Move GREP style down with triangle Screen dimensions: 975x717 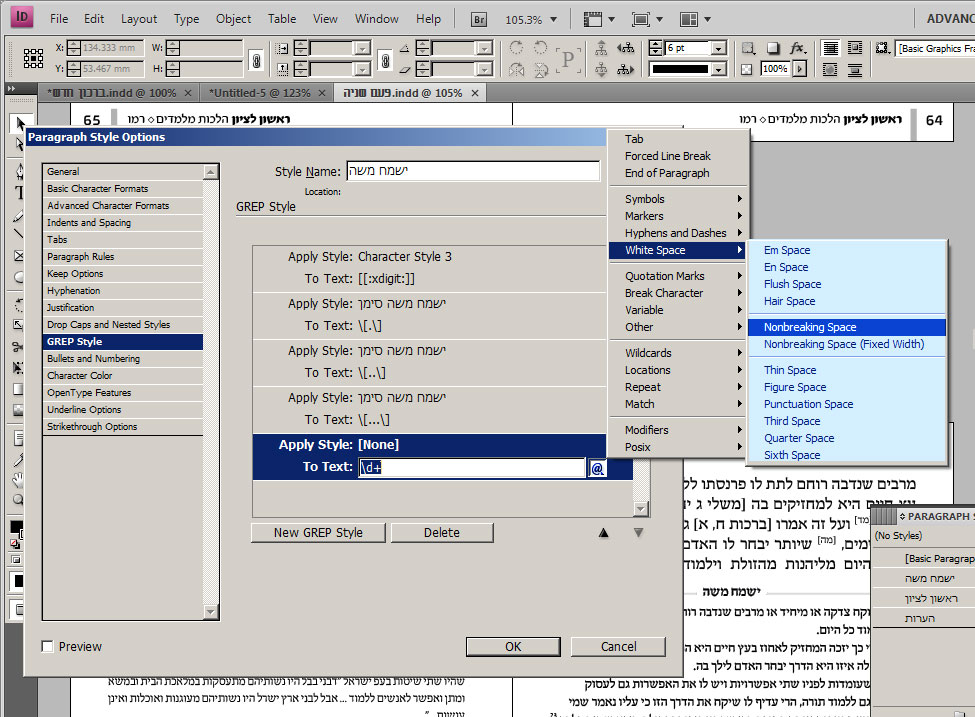(639, 533)
